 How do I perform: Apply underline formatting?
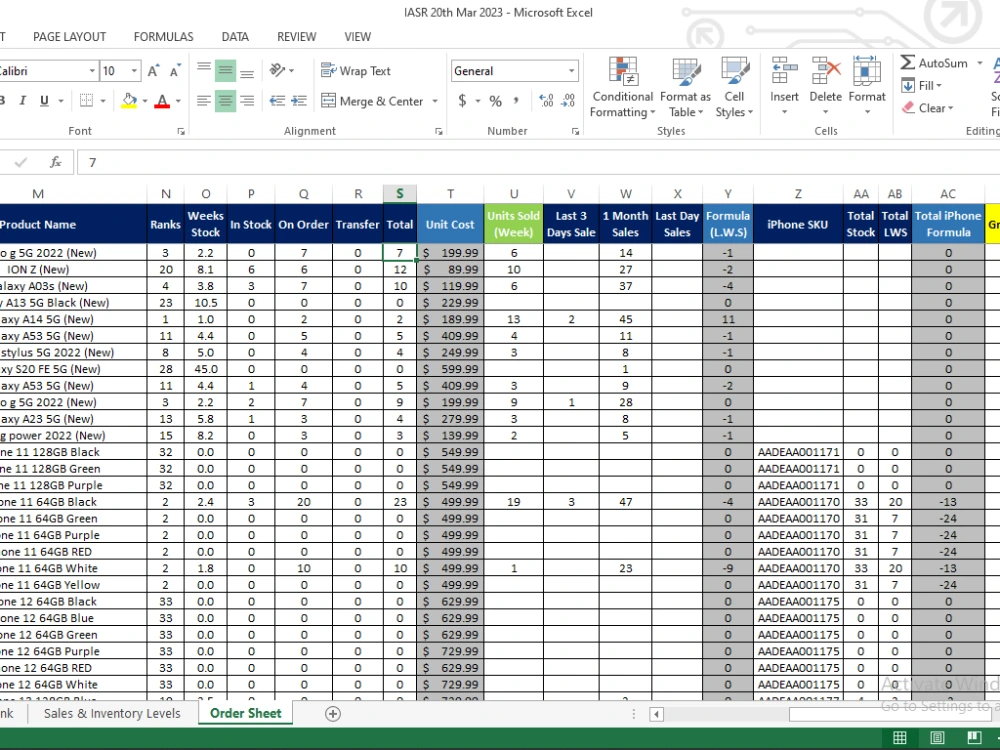click(44, 101)
